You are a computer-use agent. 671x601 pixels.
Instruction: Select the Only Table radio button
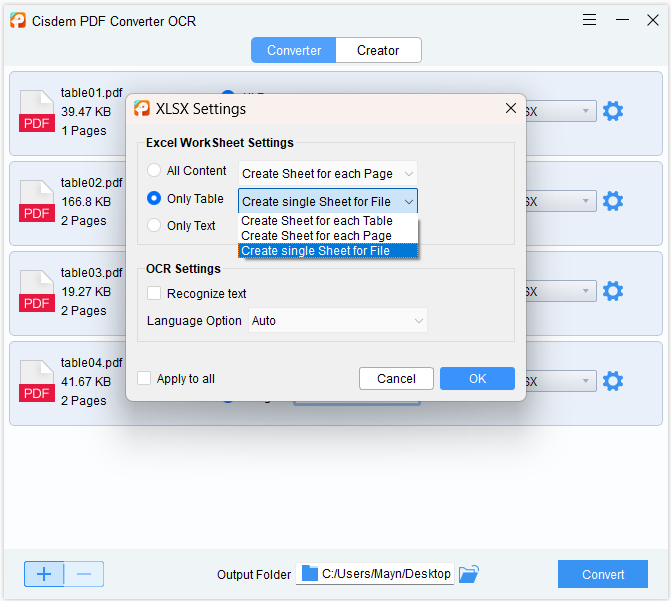154,198
